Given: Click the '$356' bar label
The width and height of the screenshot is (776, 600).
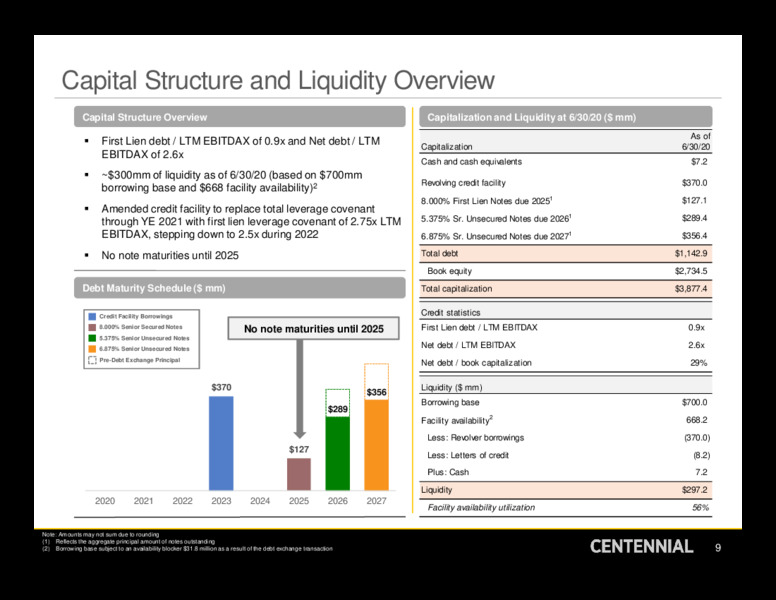Looking at the screenshot, I should (x=376, y=392).
